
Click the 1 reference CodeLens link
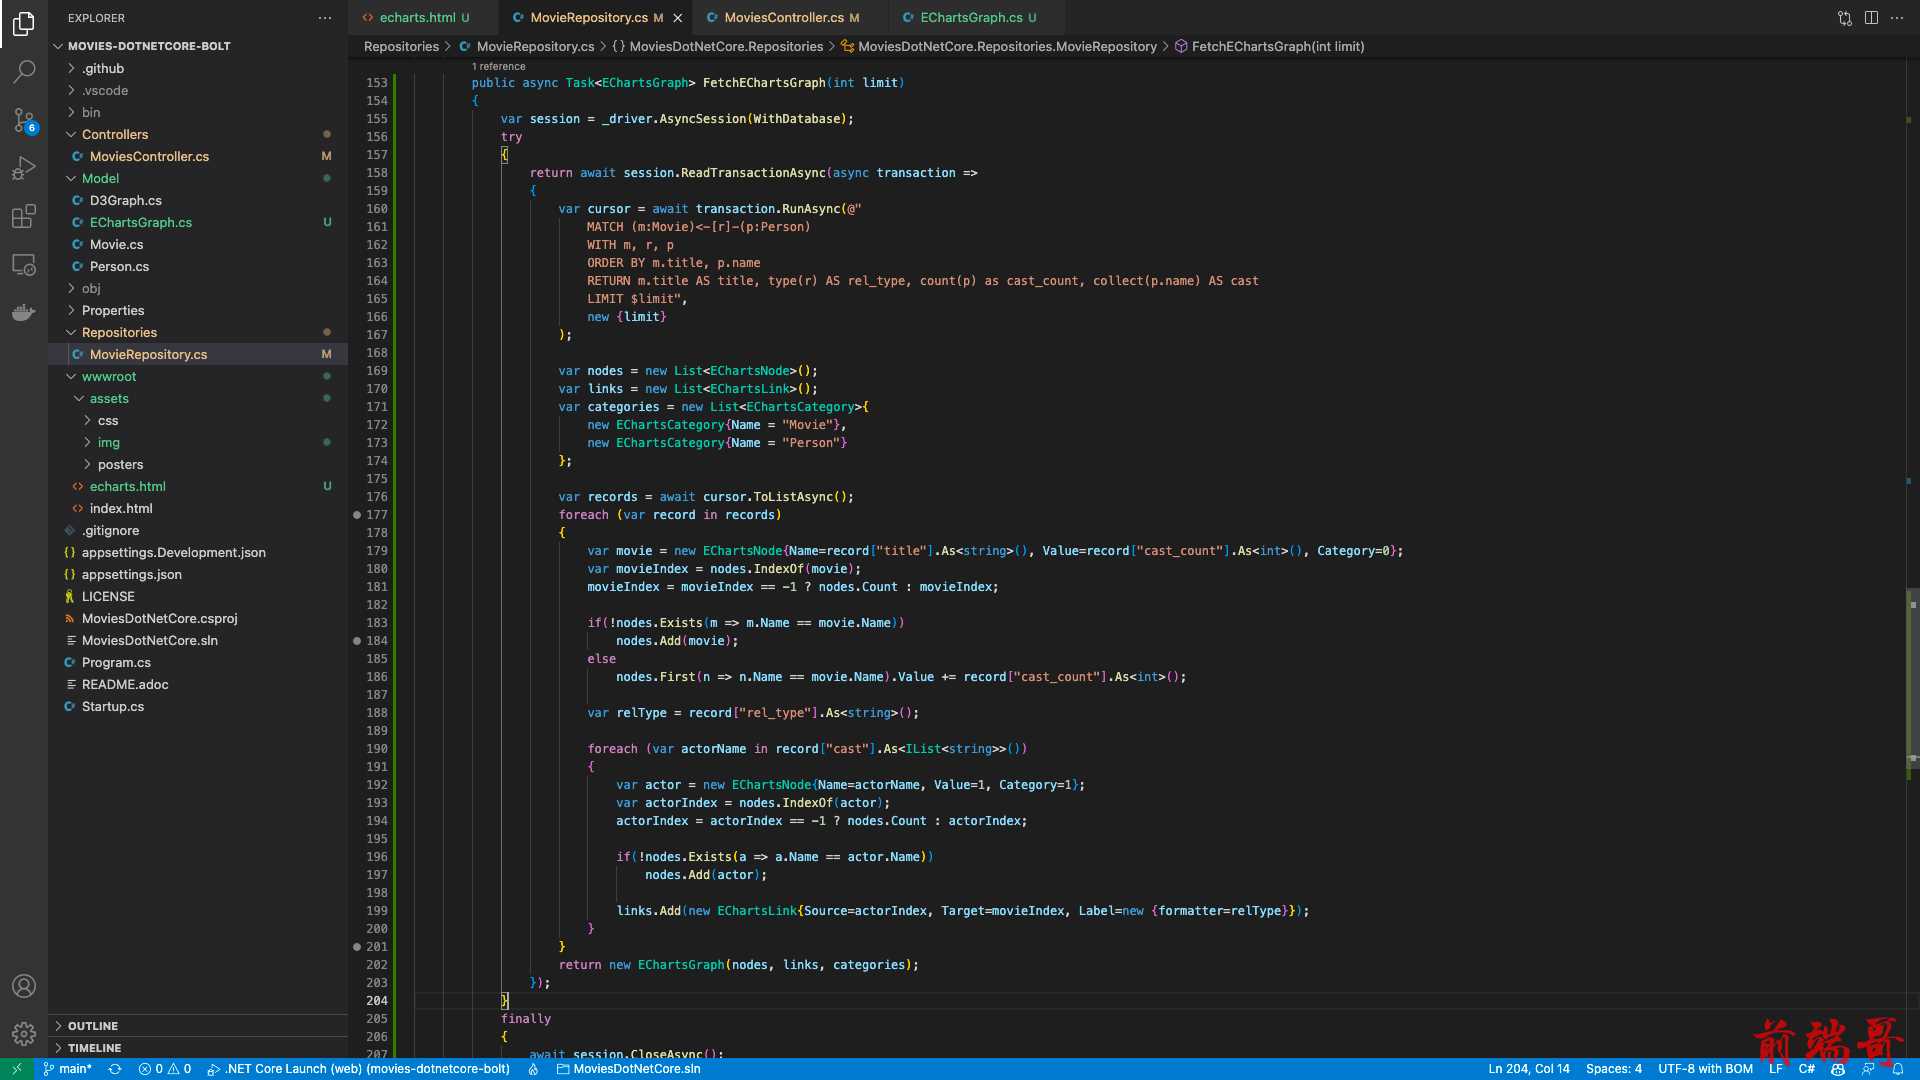click(x=499, y=66)
